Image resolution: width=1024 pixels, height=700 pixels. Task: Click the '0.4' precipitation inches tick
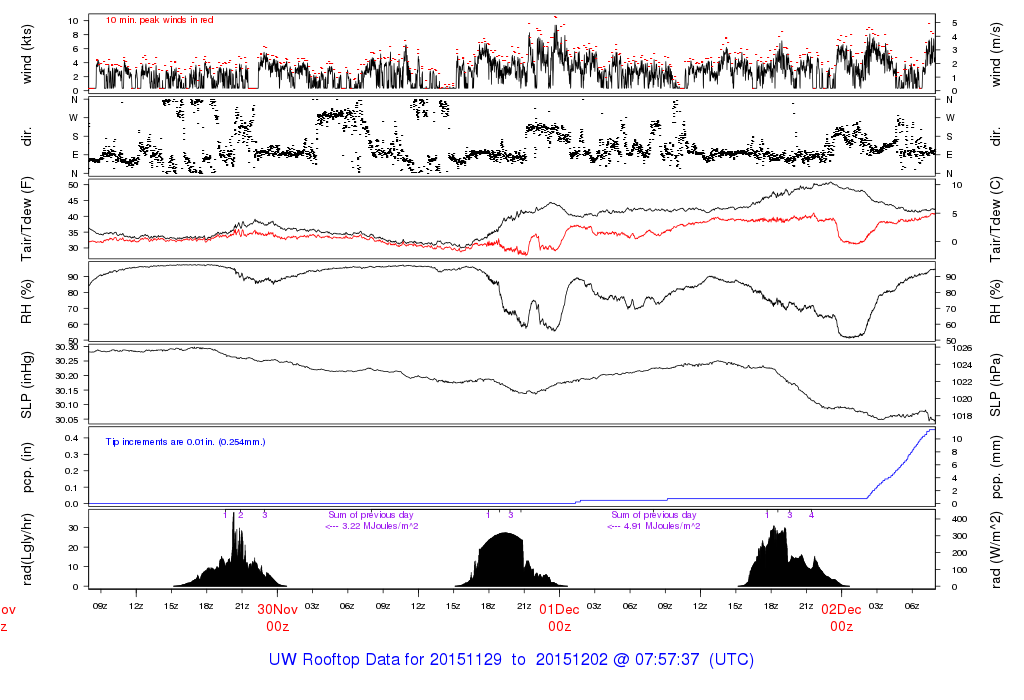pyautogui.click(x=72, y=438)
